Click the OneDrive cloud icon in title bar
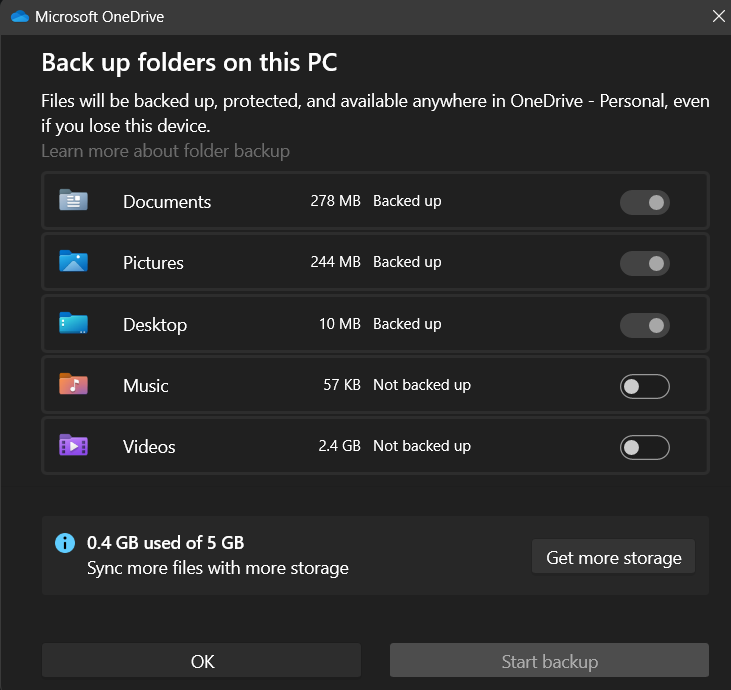Image resolution: width=731 pixels, height=690 pixels. [x=20, y=17]
